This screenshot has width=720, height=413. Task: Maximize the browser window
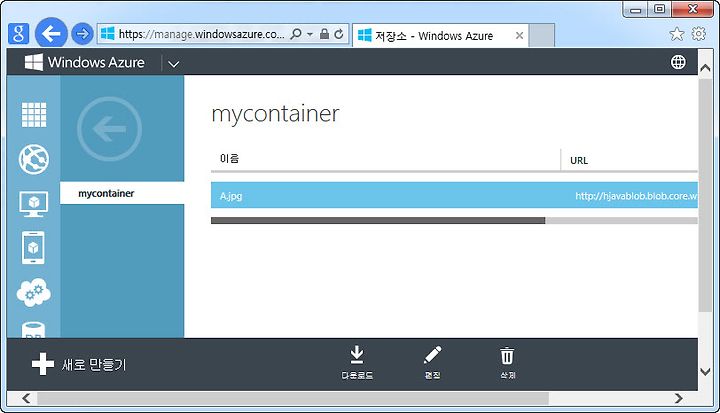[659, 10]
